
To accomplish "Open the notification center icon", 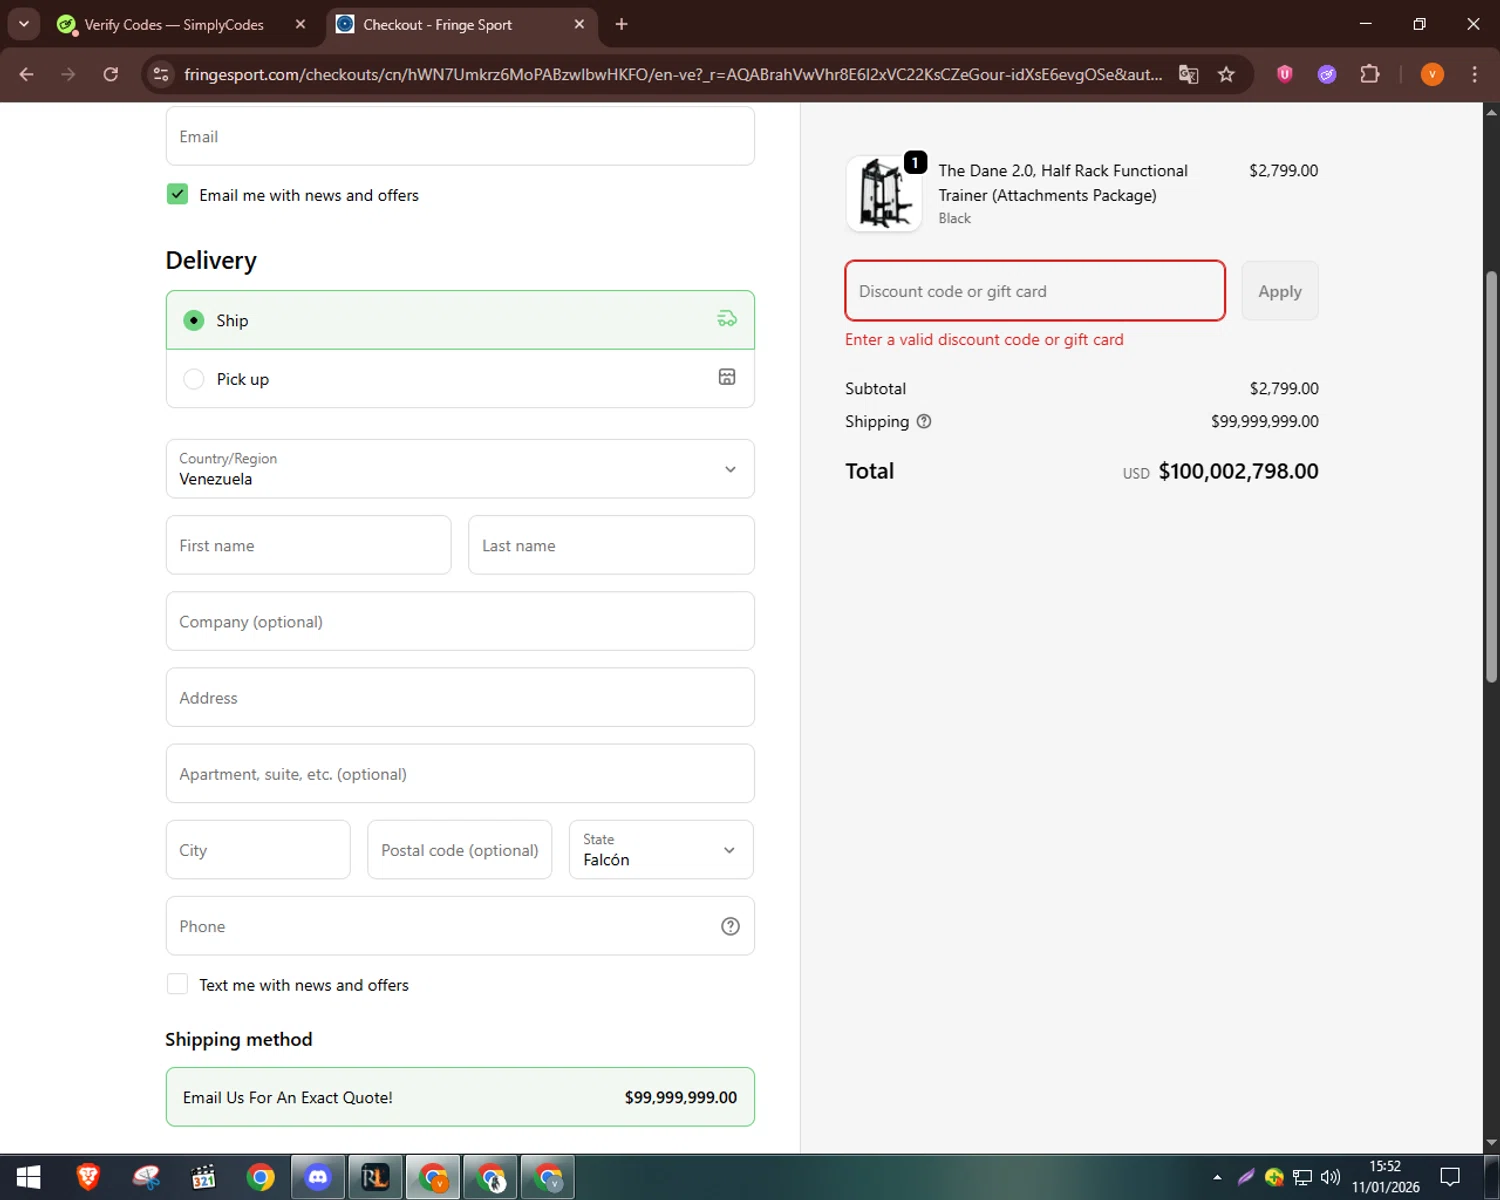I will [x=1450, y=1177].
